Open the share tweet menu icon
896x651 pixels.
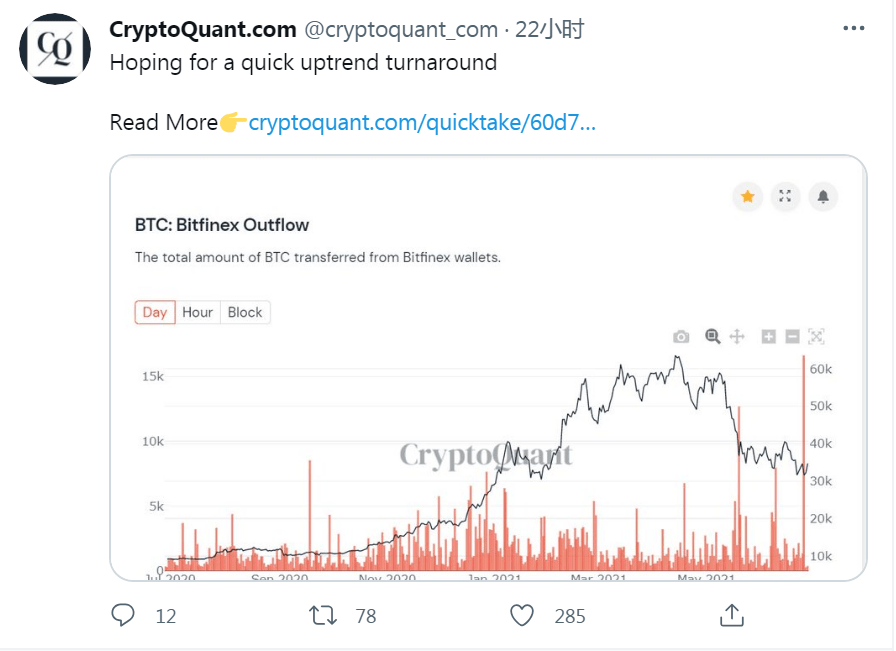[732, 615]
